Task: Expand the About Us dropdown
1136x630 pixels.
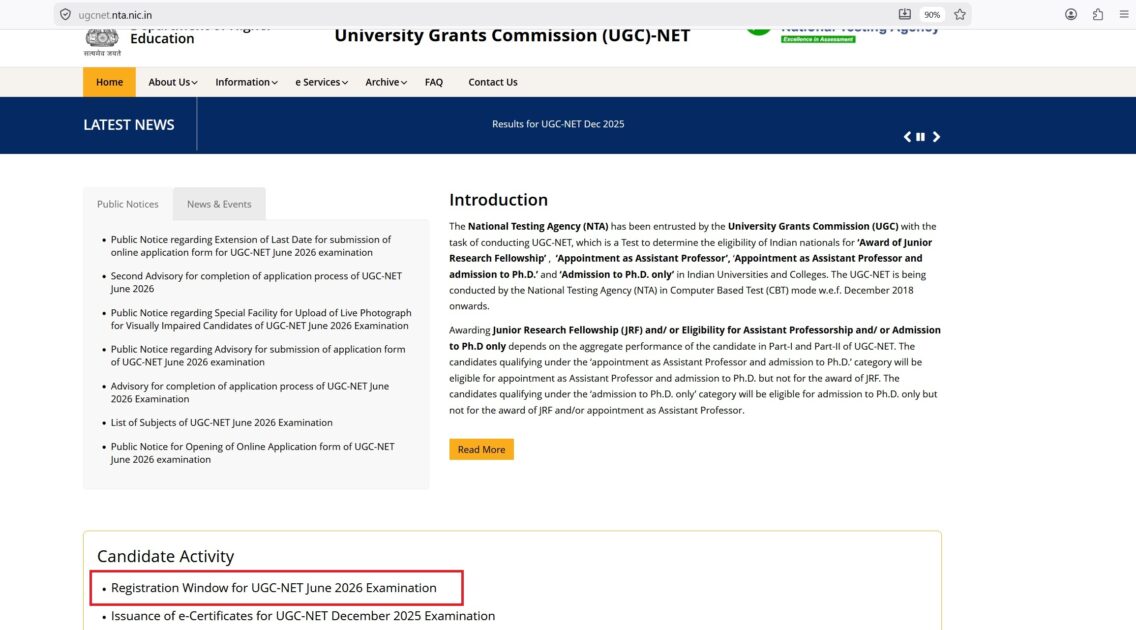Action: pos(172,82)
